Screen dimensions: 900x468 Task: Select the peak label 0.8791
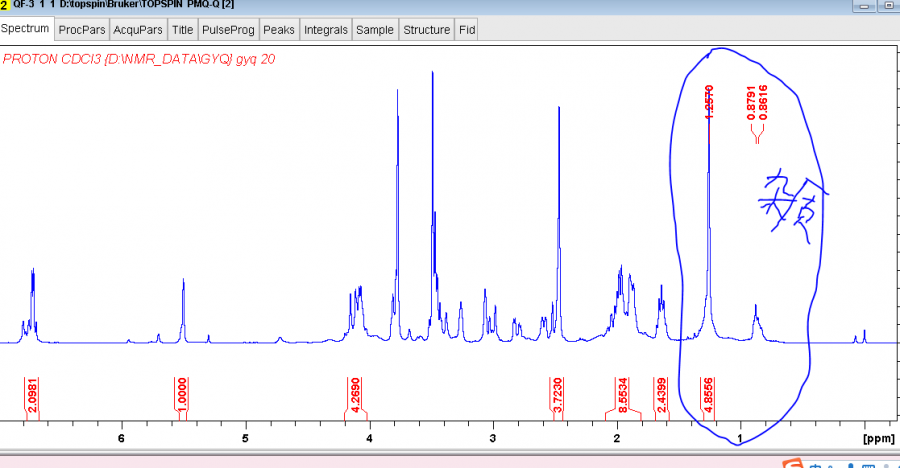click(751, 103)
